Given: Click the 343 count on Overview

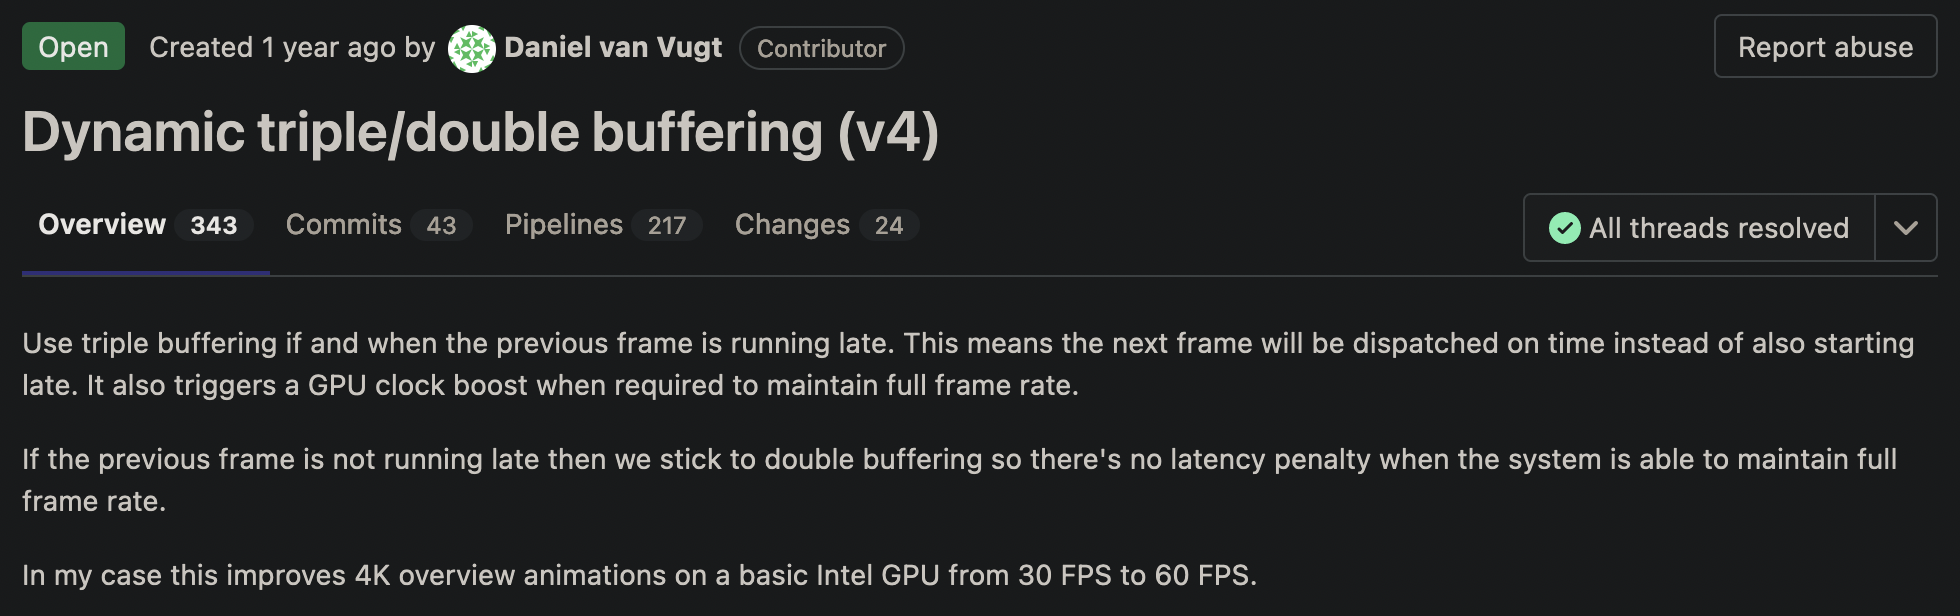Looking at the screenshot, I should 214,226.
